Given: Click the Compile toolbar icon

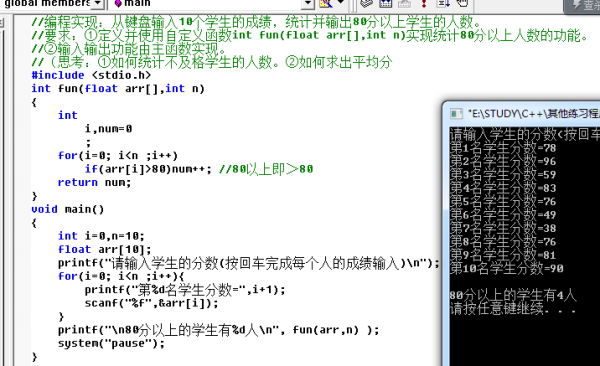Looking at the screenshot, I should coord(366,3).
